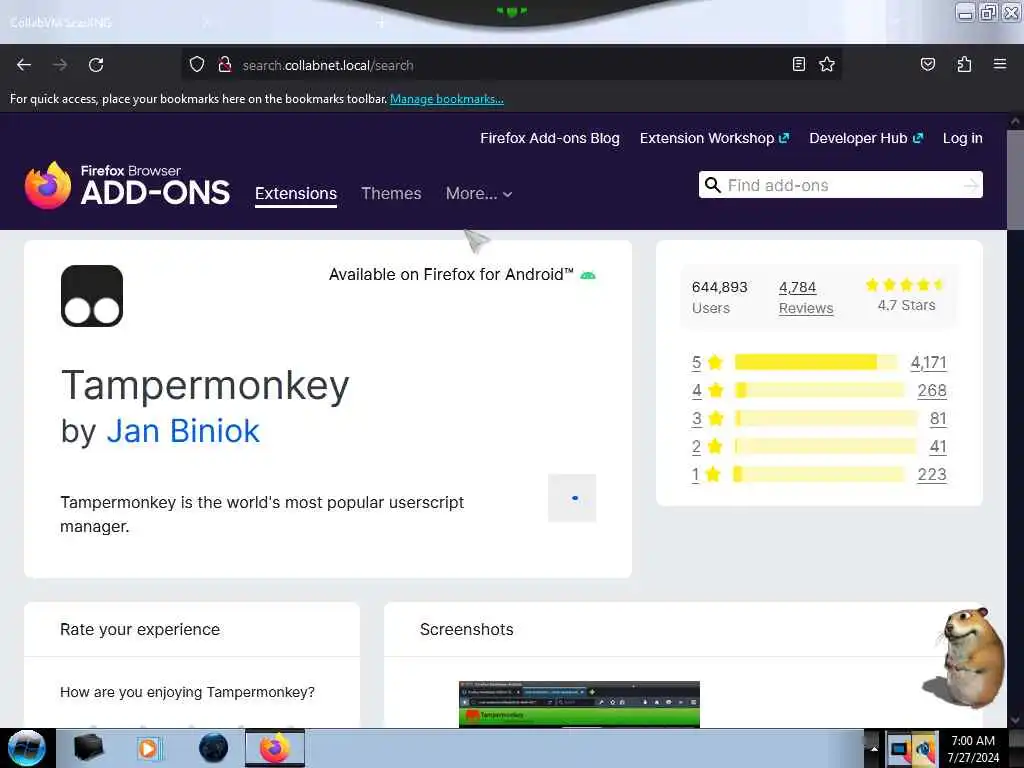The height and width of the screenshot is (768, 1024).
Task: Open the extensions puzzle-piece icon
Action: [x=964, y=64]
